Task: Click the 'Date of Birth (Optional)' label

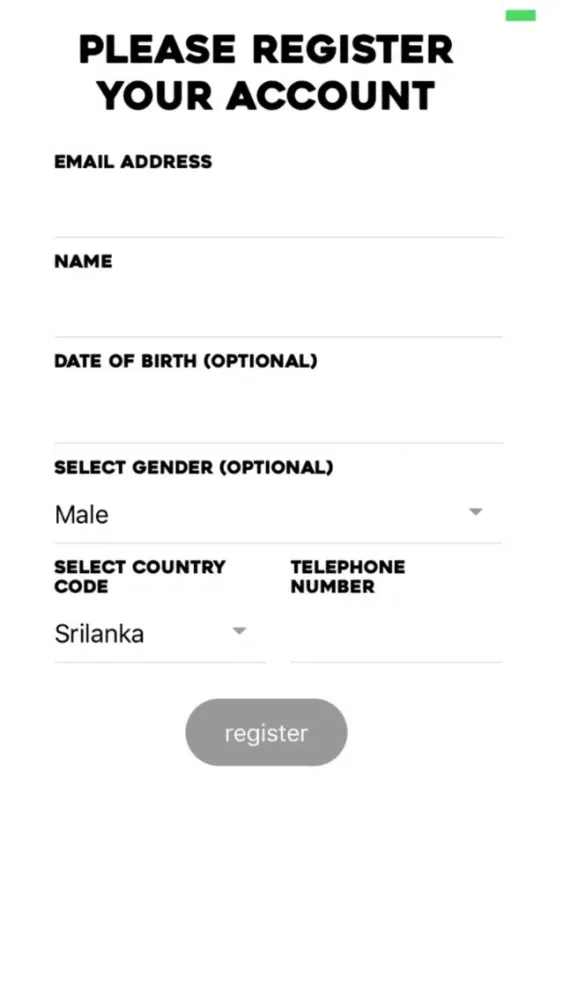Action: (x=186, y=361)
